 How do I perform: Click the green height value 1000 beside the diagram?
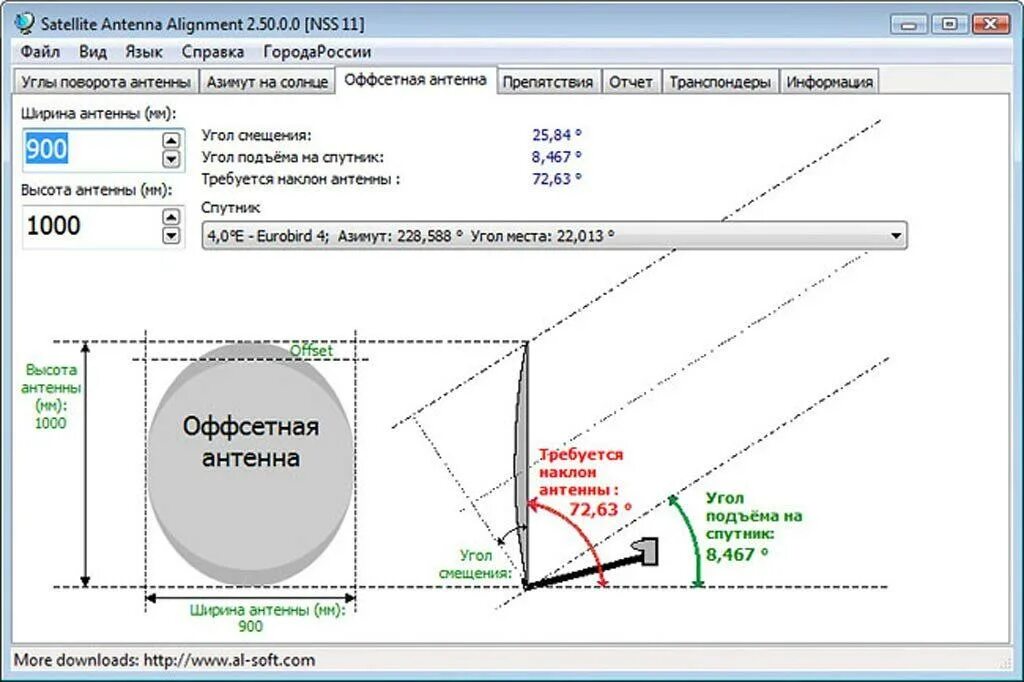[50, 423]
